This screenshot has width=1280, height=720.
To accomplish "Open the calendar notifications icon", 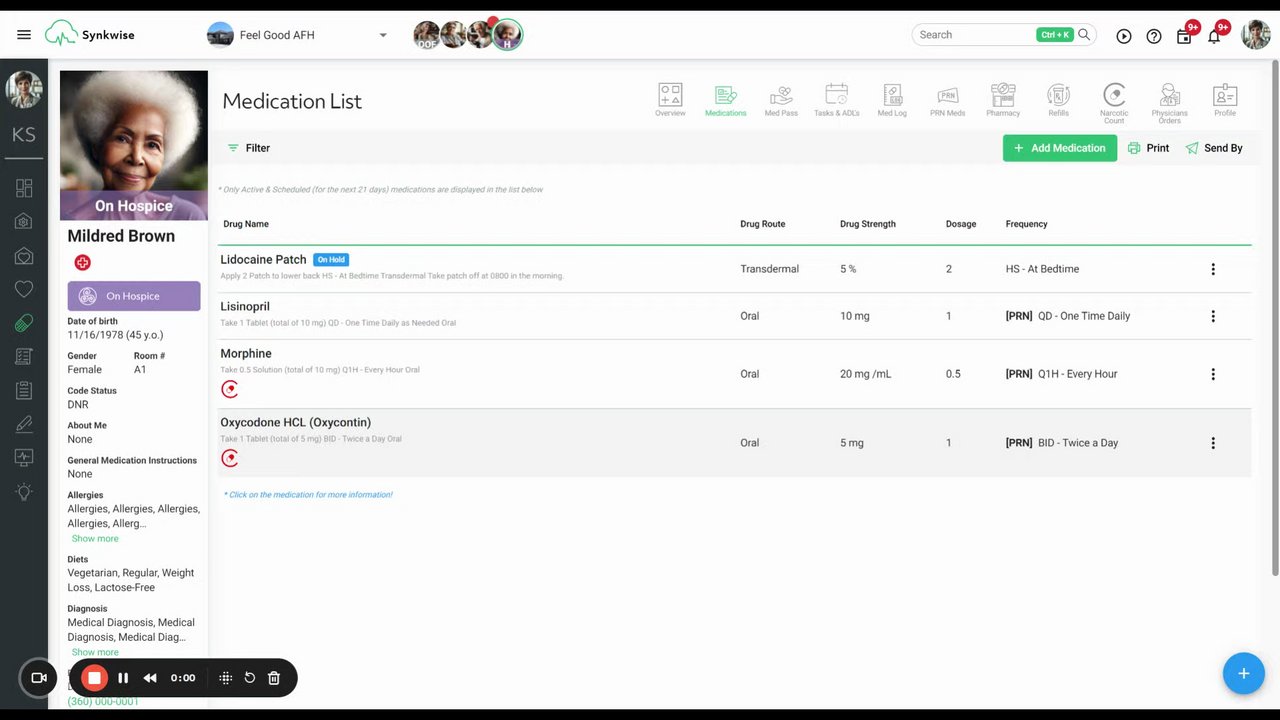I will point(1184,36).
